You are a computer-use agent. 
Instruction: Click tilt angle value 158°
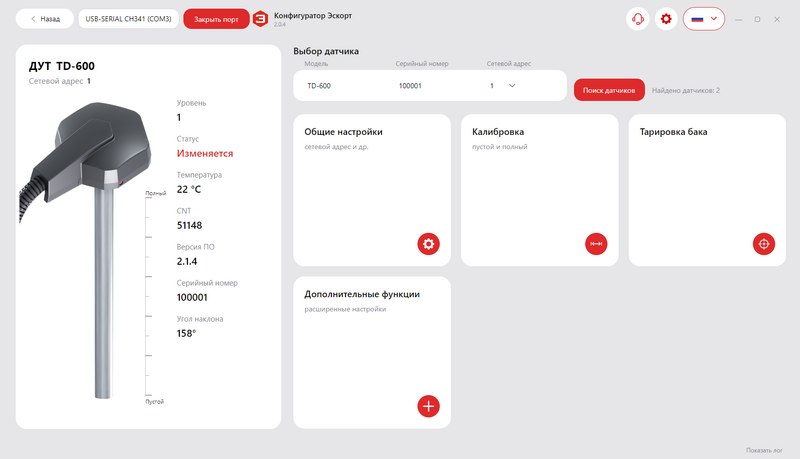coord(186,334)
